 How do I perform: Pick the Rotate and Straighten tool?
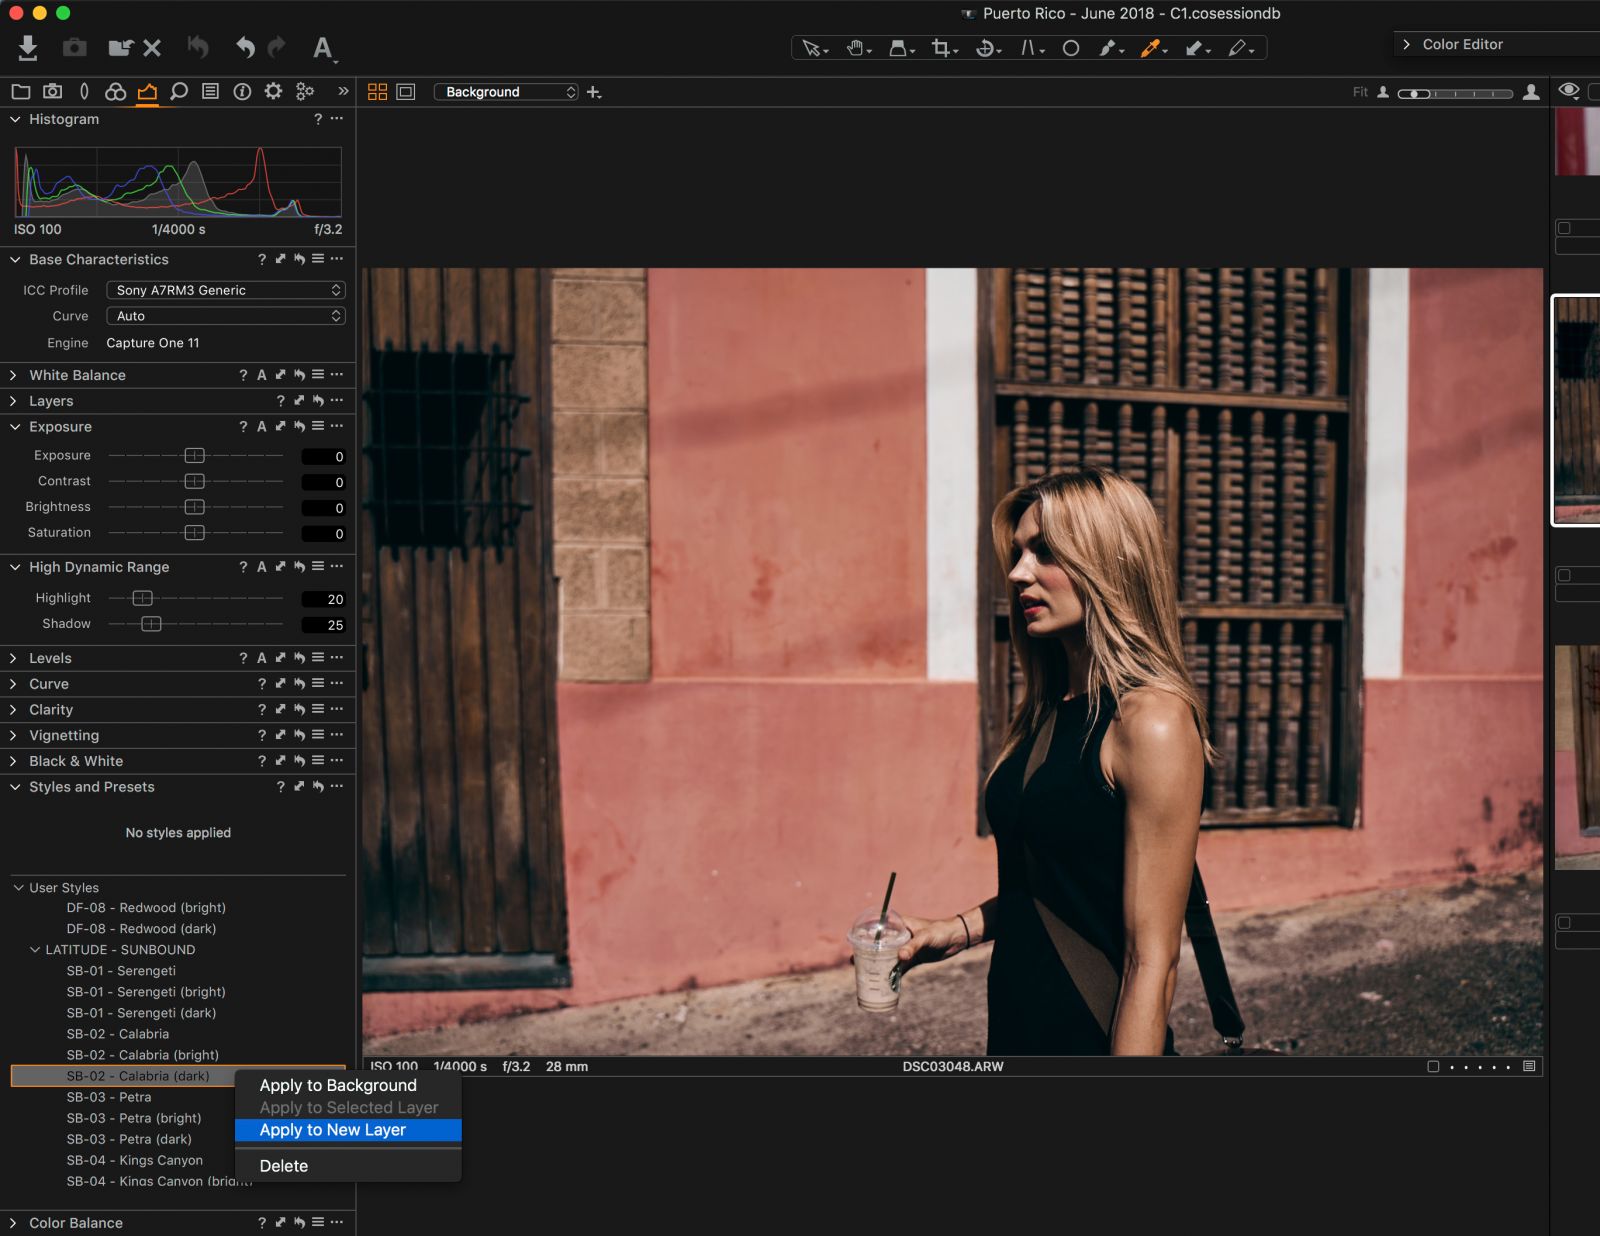(985, 47)
